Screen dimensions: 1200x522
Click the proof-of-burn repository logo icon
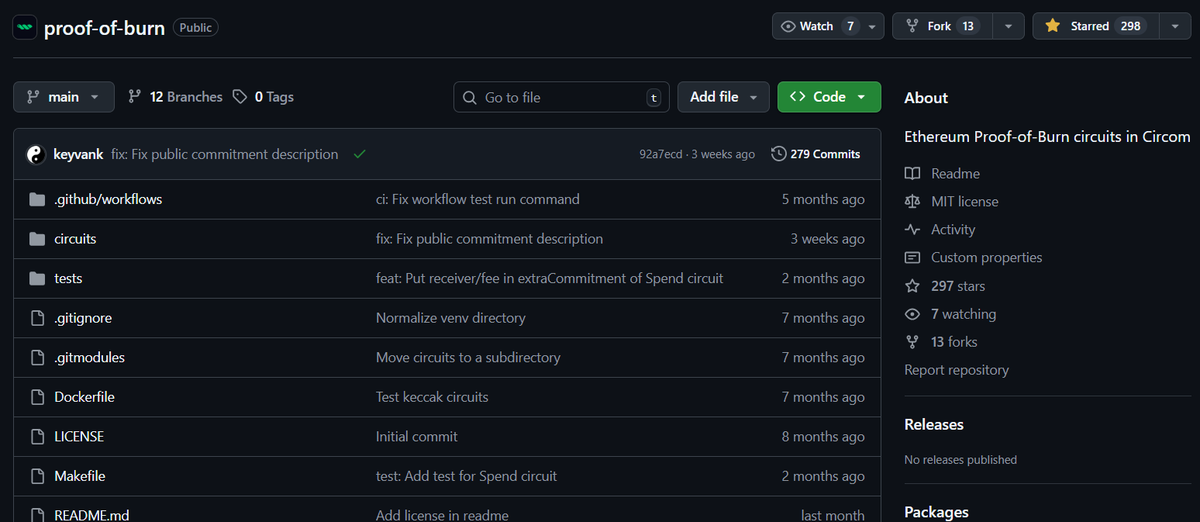[x=25, y=27]
